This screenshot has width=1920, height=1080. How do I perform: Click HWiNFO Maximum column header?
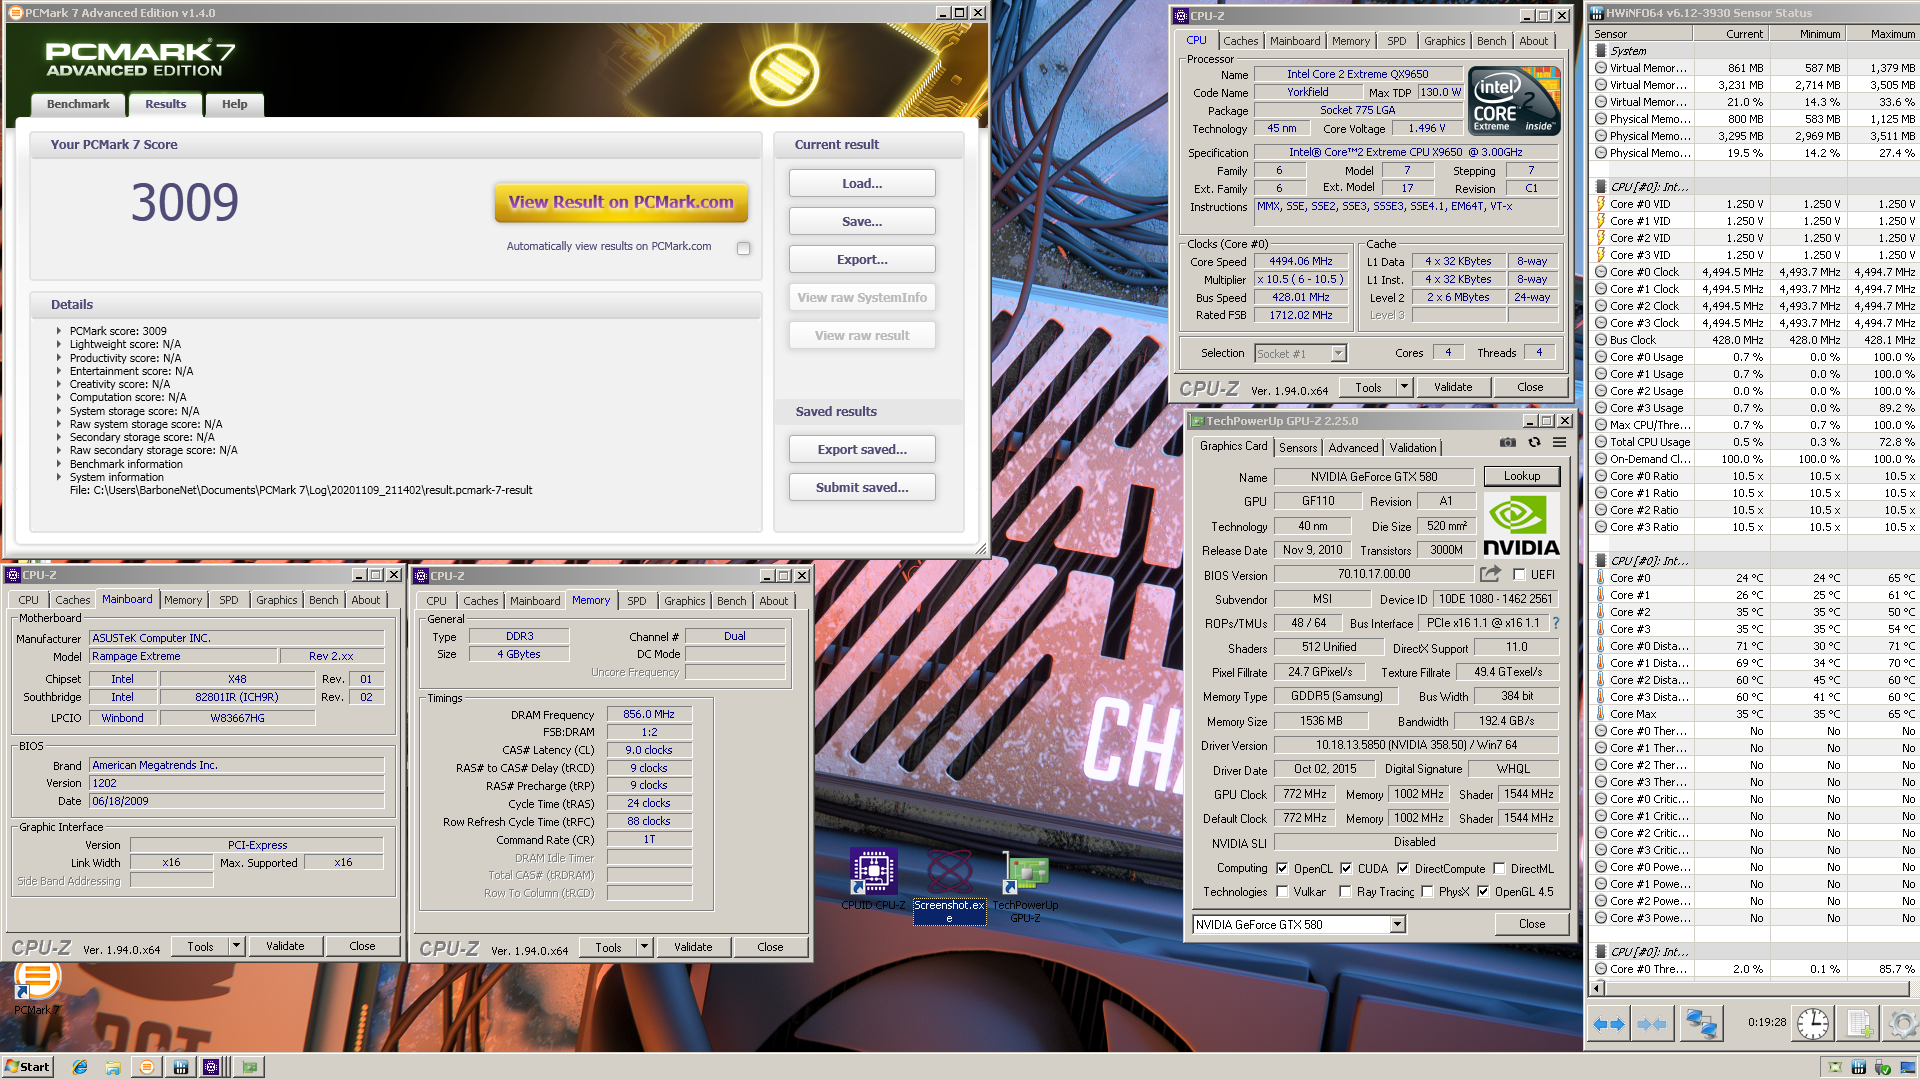coord(1882,34)
